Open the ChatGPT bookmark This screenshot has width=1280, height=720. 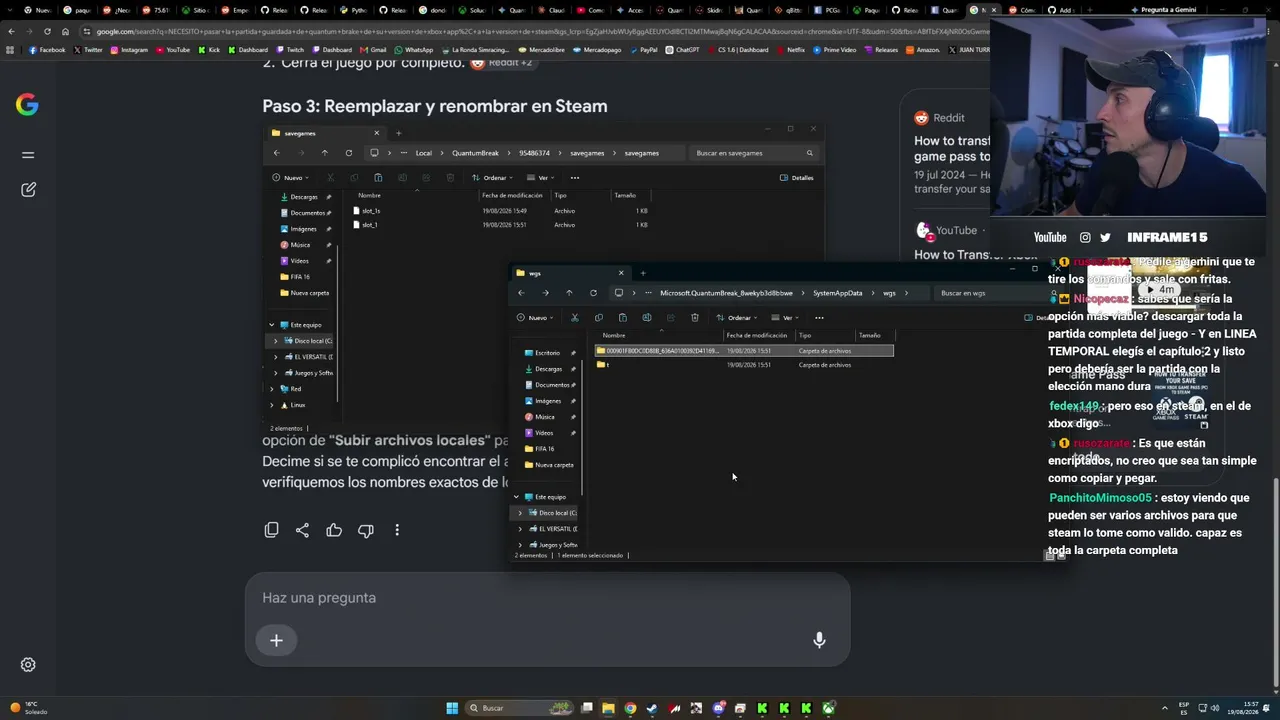click(682, 50)
